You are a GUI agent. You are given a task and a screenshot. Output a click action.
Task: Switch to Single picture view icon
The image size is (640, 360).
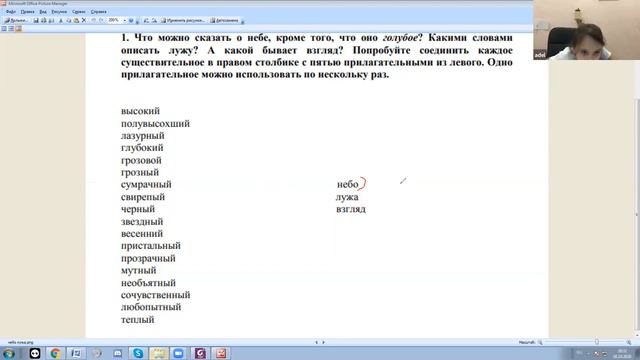18,29
